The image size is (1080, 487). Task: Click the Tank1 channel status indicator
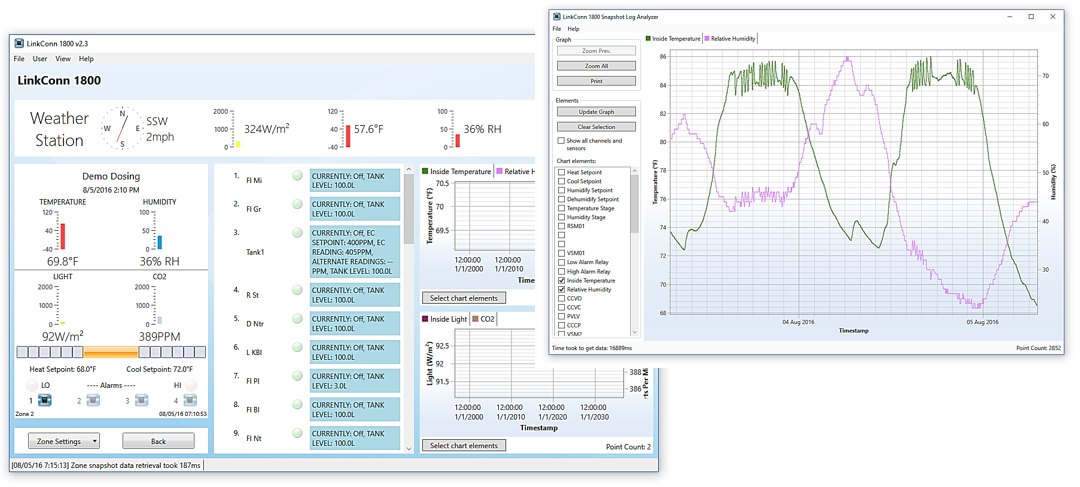[298, 233]
